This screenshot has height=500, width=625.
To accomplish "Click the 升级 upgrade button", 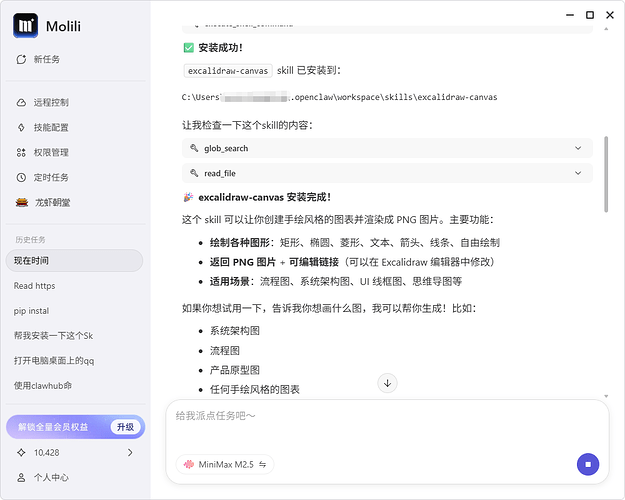I will pos(126,427).
